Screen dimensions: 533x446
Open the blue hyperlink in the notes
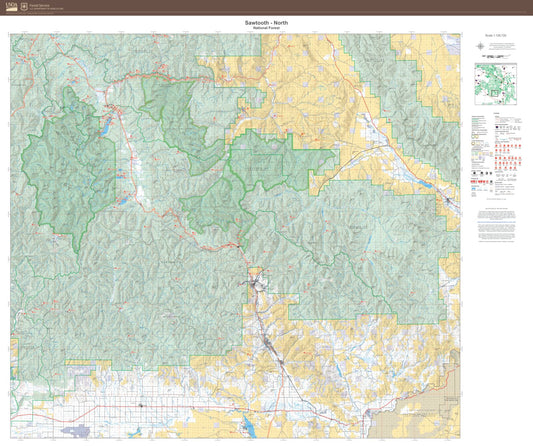[x=497, y=222]
